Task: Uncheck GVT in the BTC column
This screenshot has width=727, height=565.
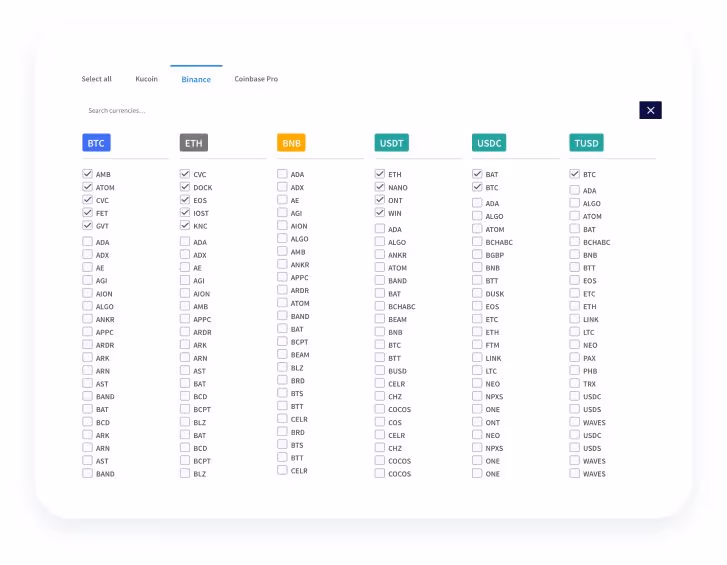Action: [88, 225]
